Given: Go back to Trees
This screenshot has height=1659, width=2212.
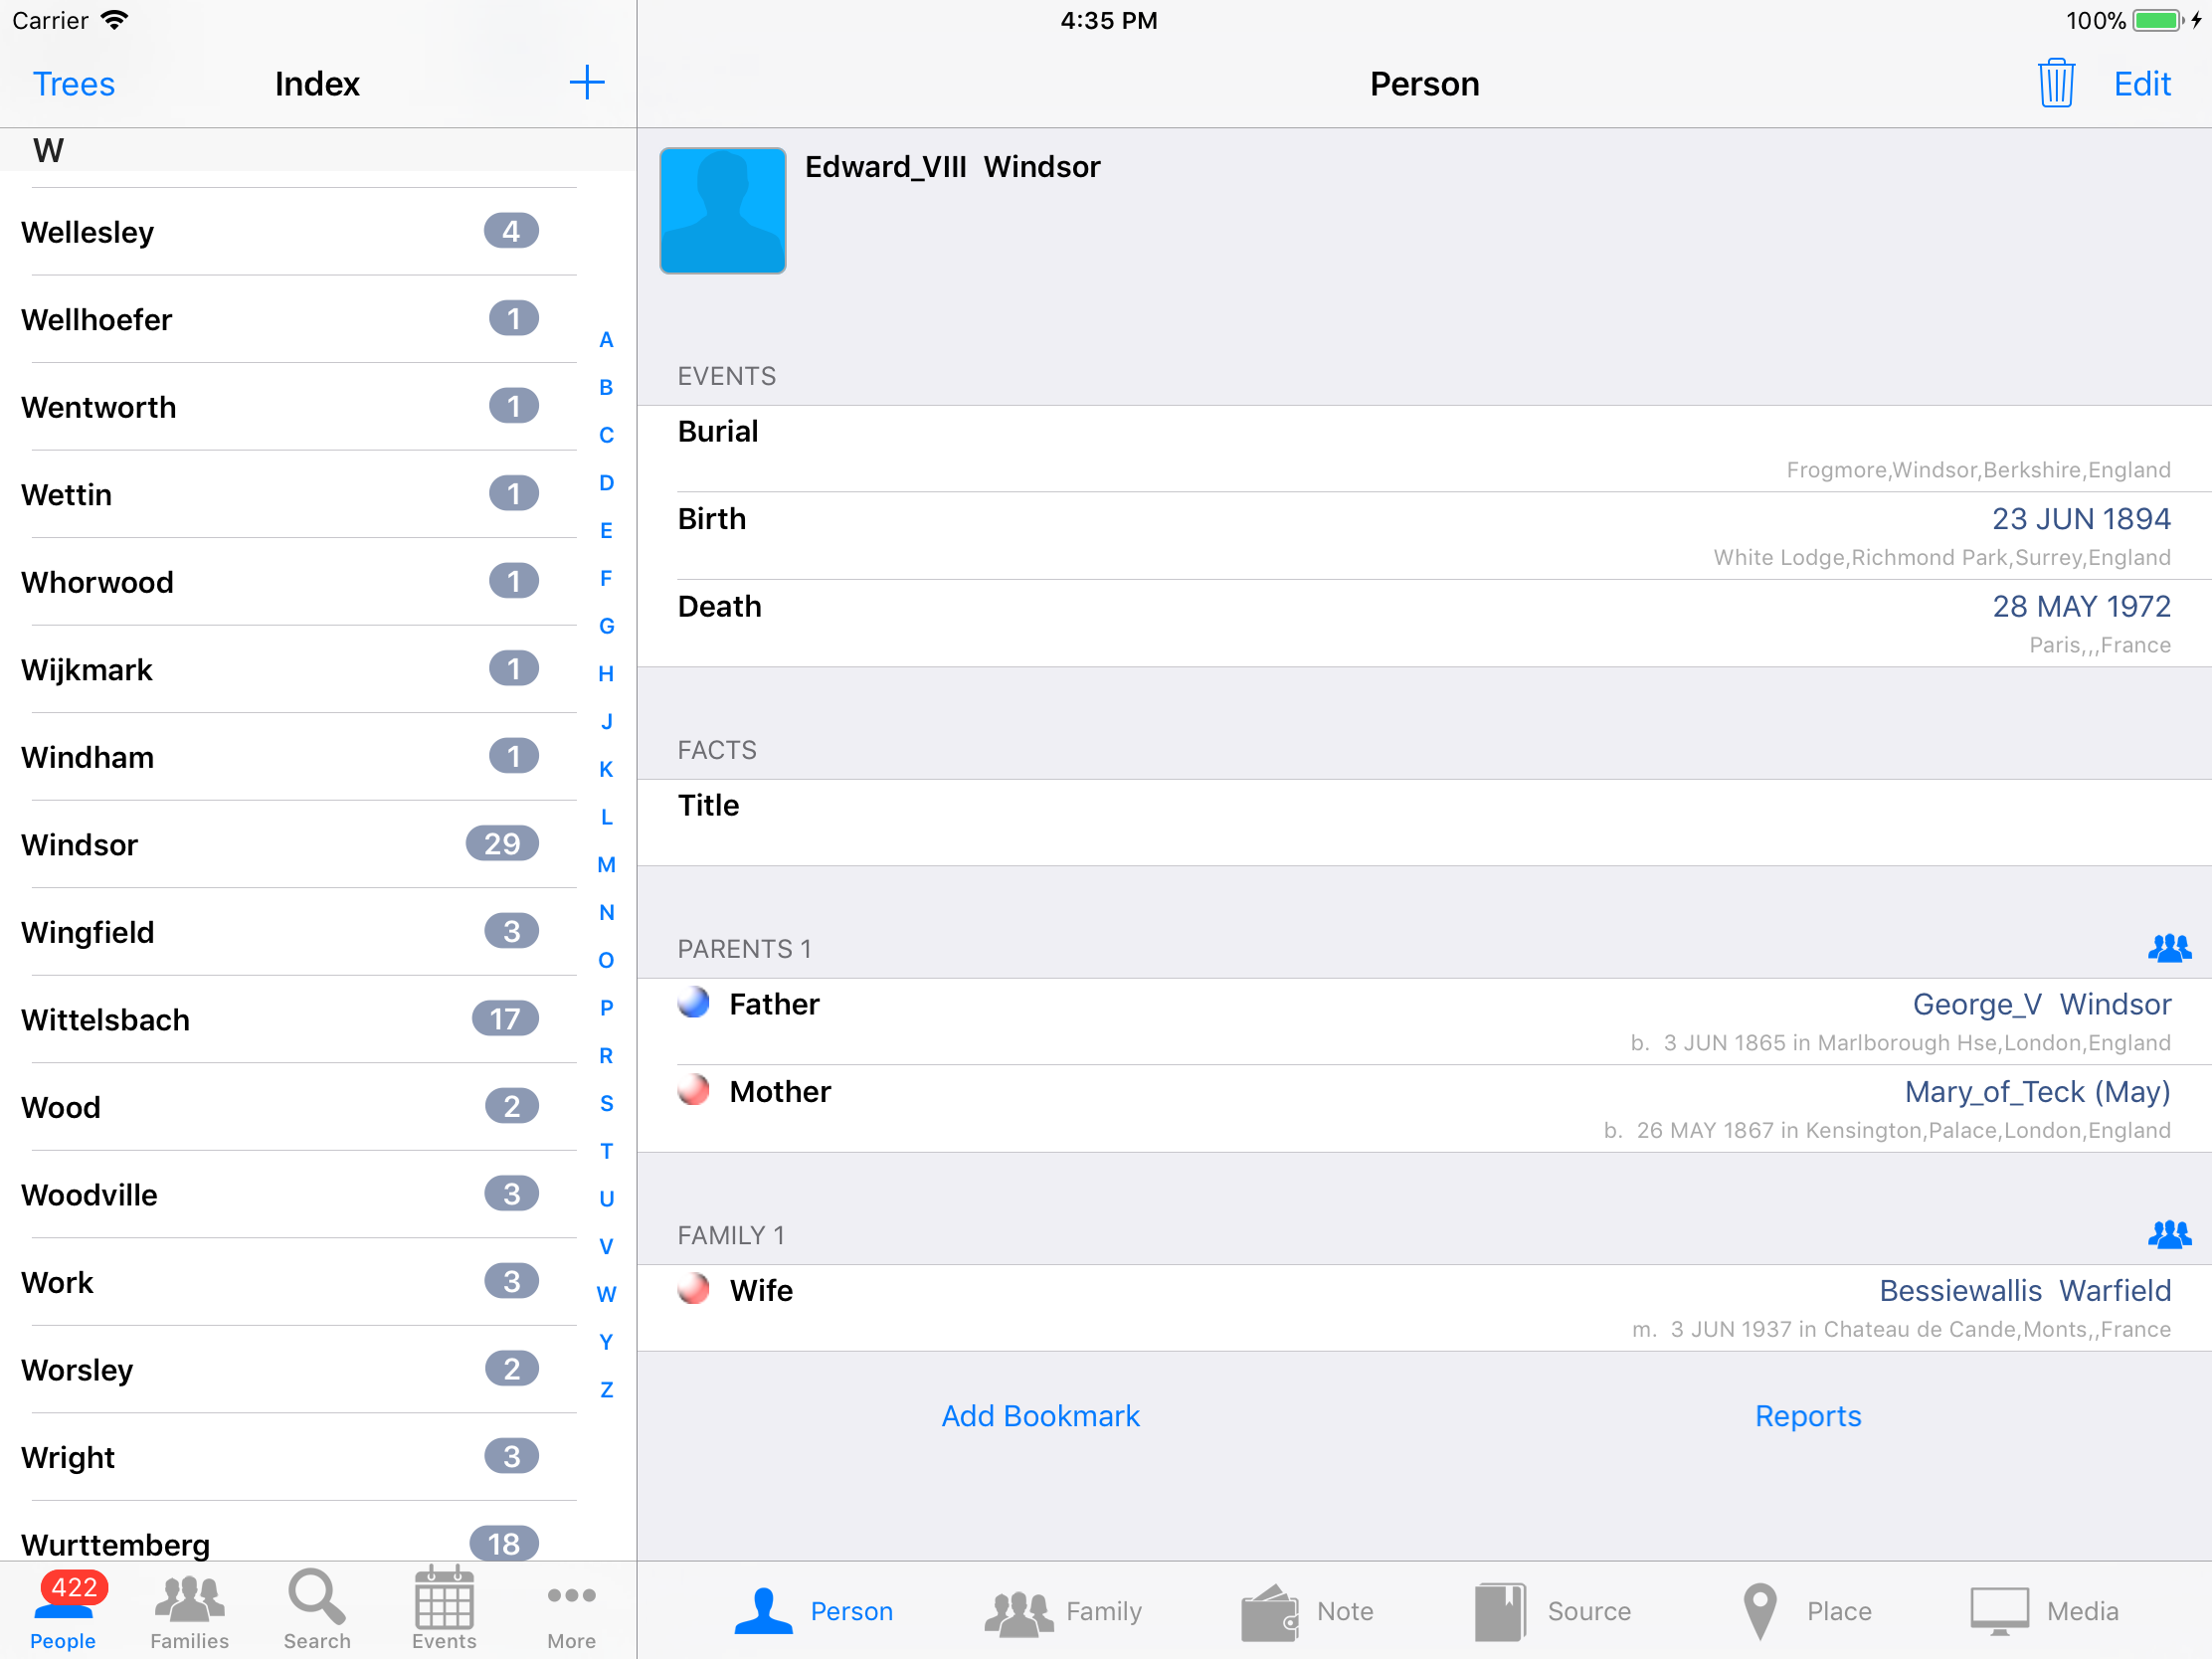Looking at the screenshot, I should (x=74, y=84).
